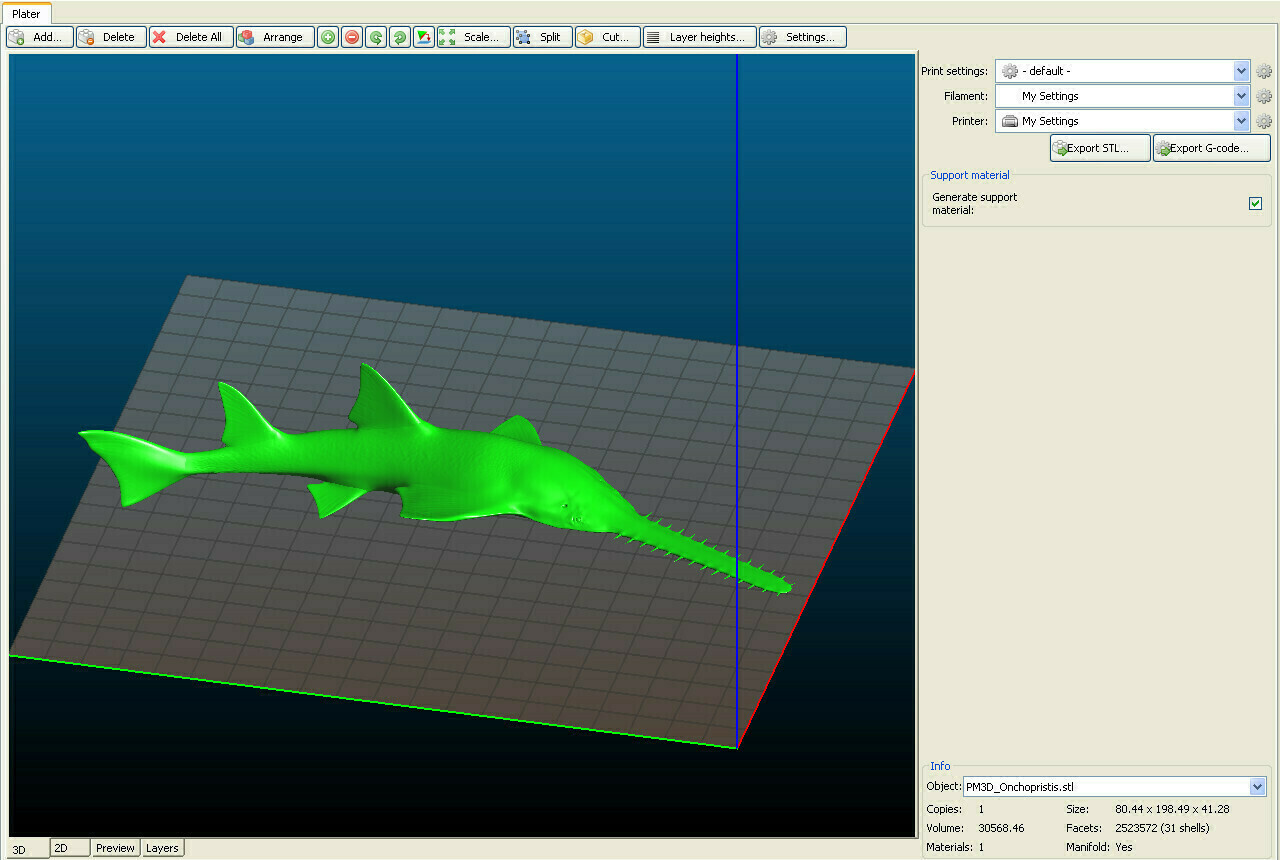Open the Layer heights editor
The width and height of the screenshot is (1280, 860).
[699, 37]
